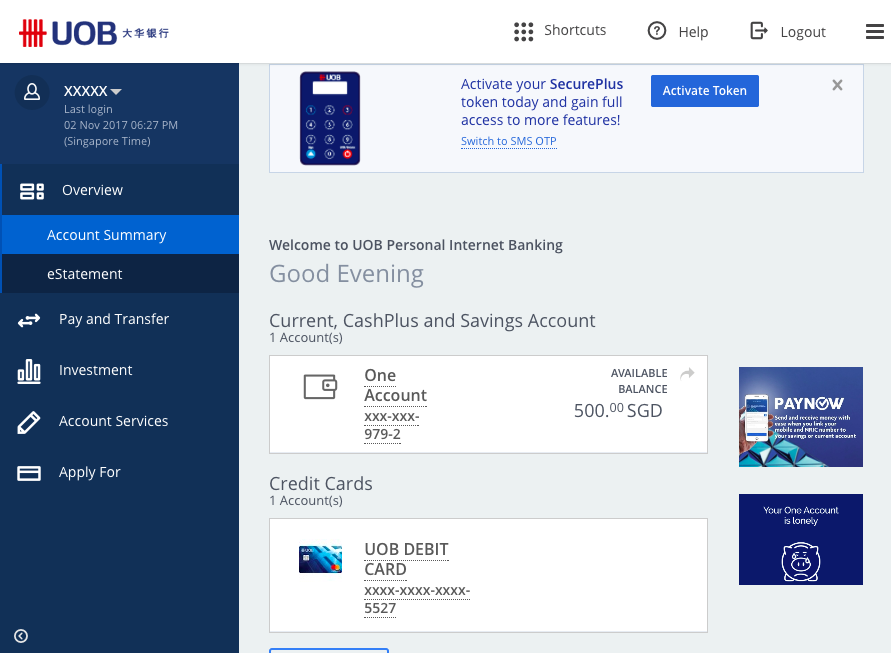The width and height of the screenshot is (891, 653).
Task: Open the Pay and Transfer menu
Action: [x=119, y=319]
